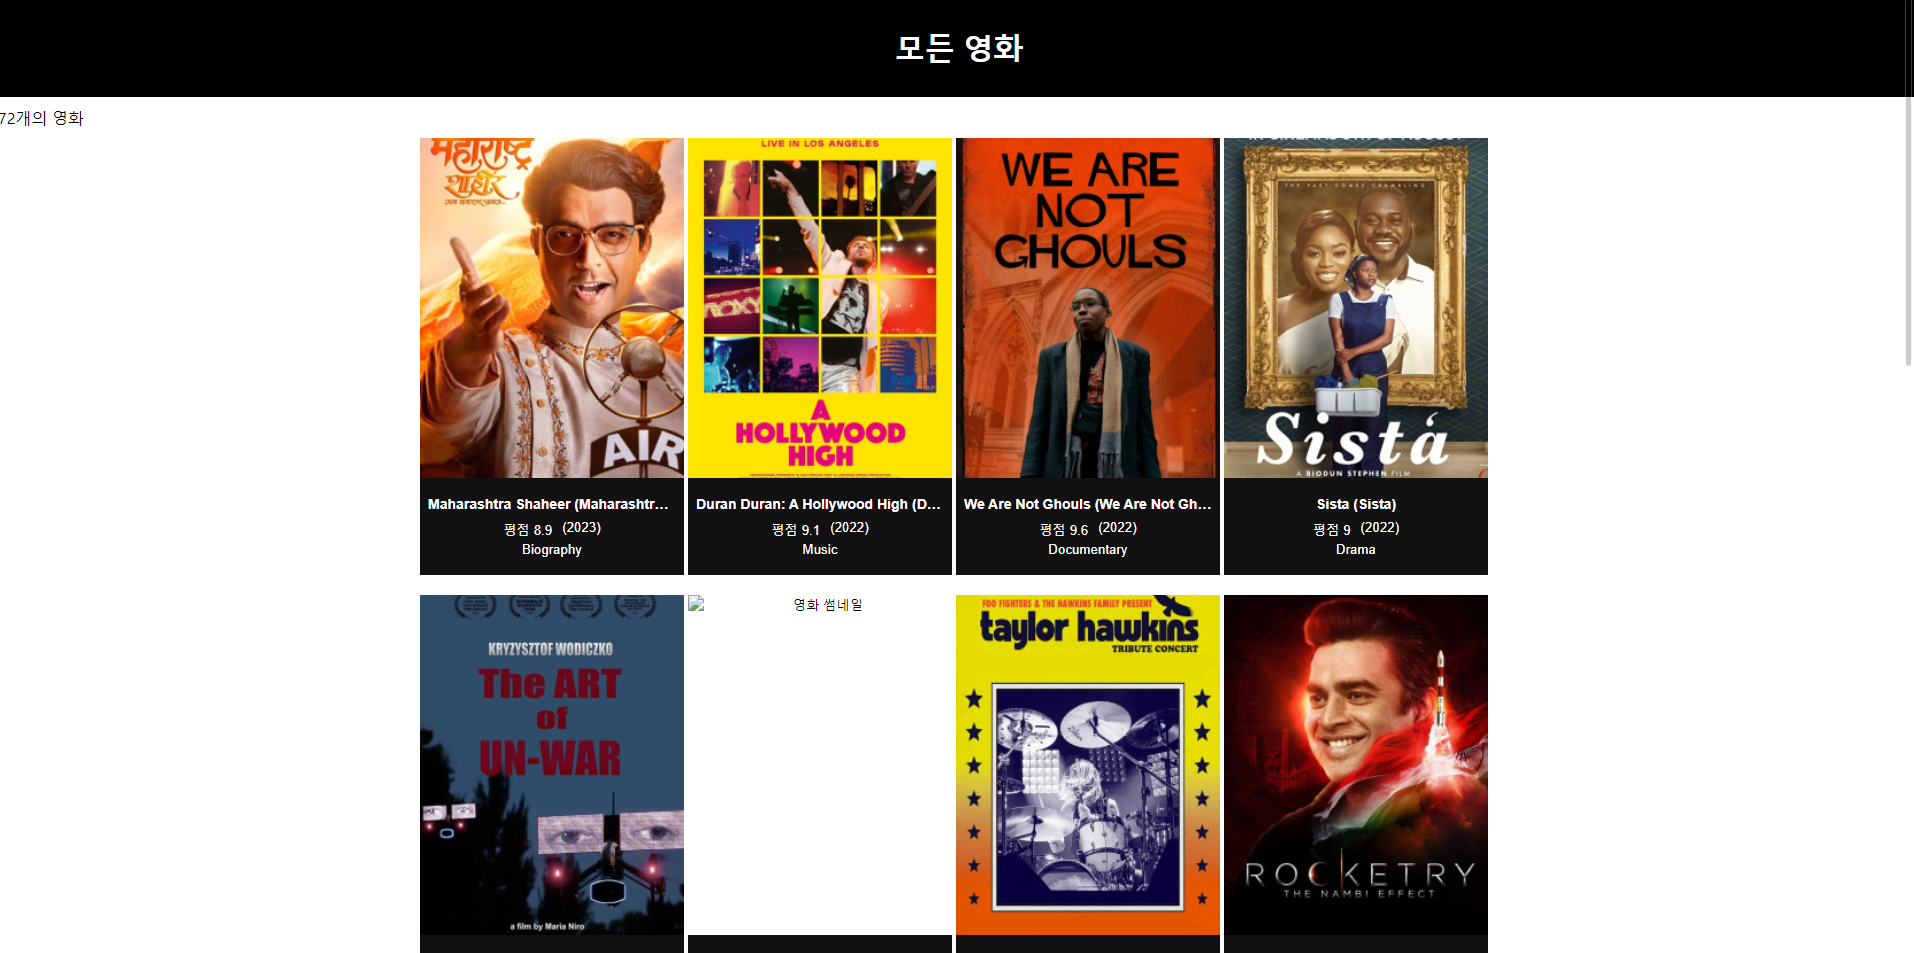
Task: Click the (2023) year label
Action: (x=582, y=527)
